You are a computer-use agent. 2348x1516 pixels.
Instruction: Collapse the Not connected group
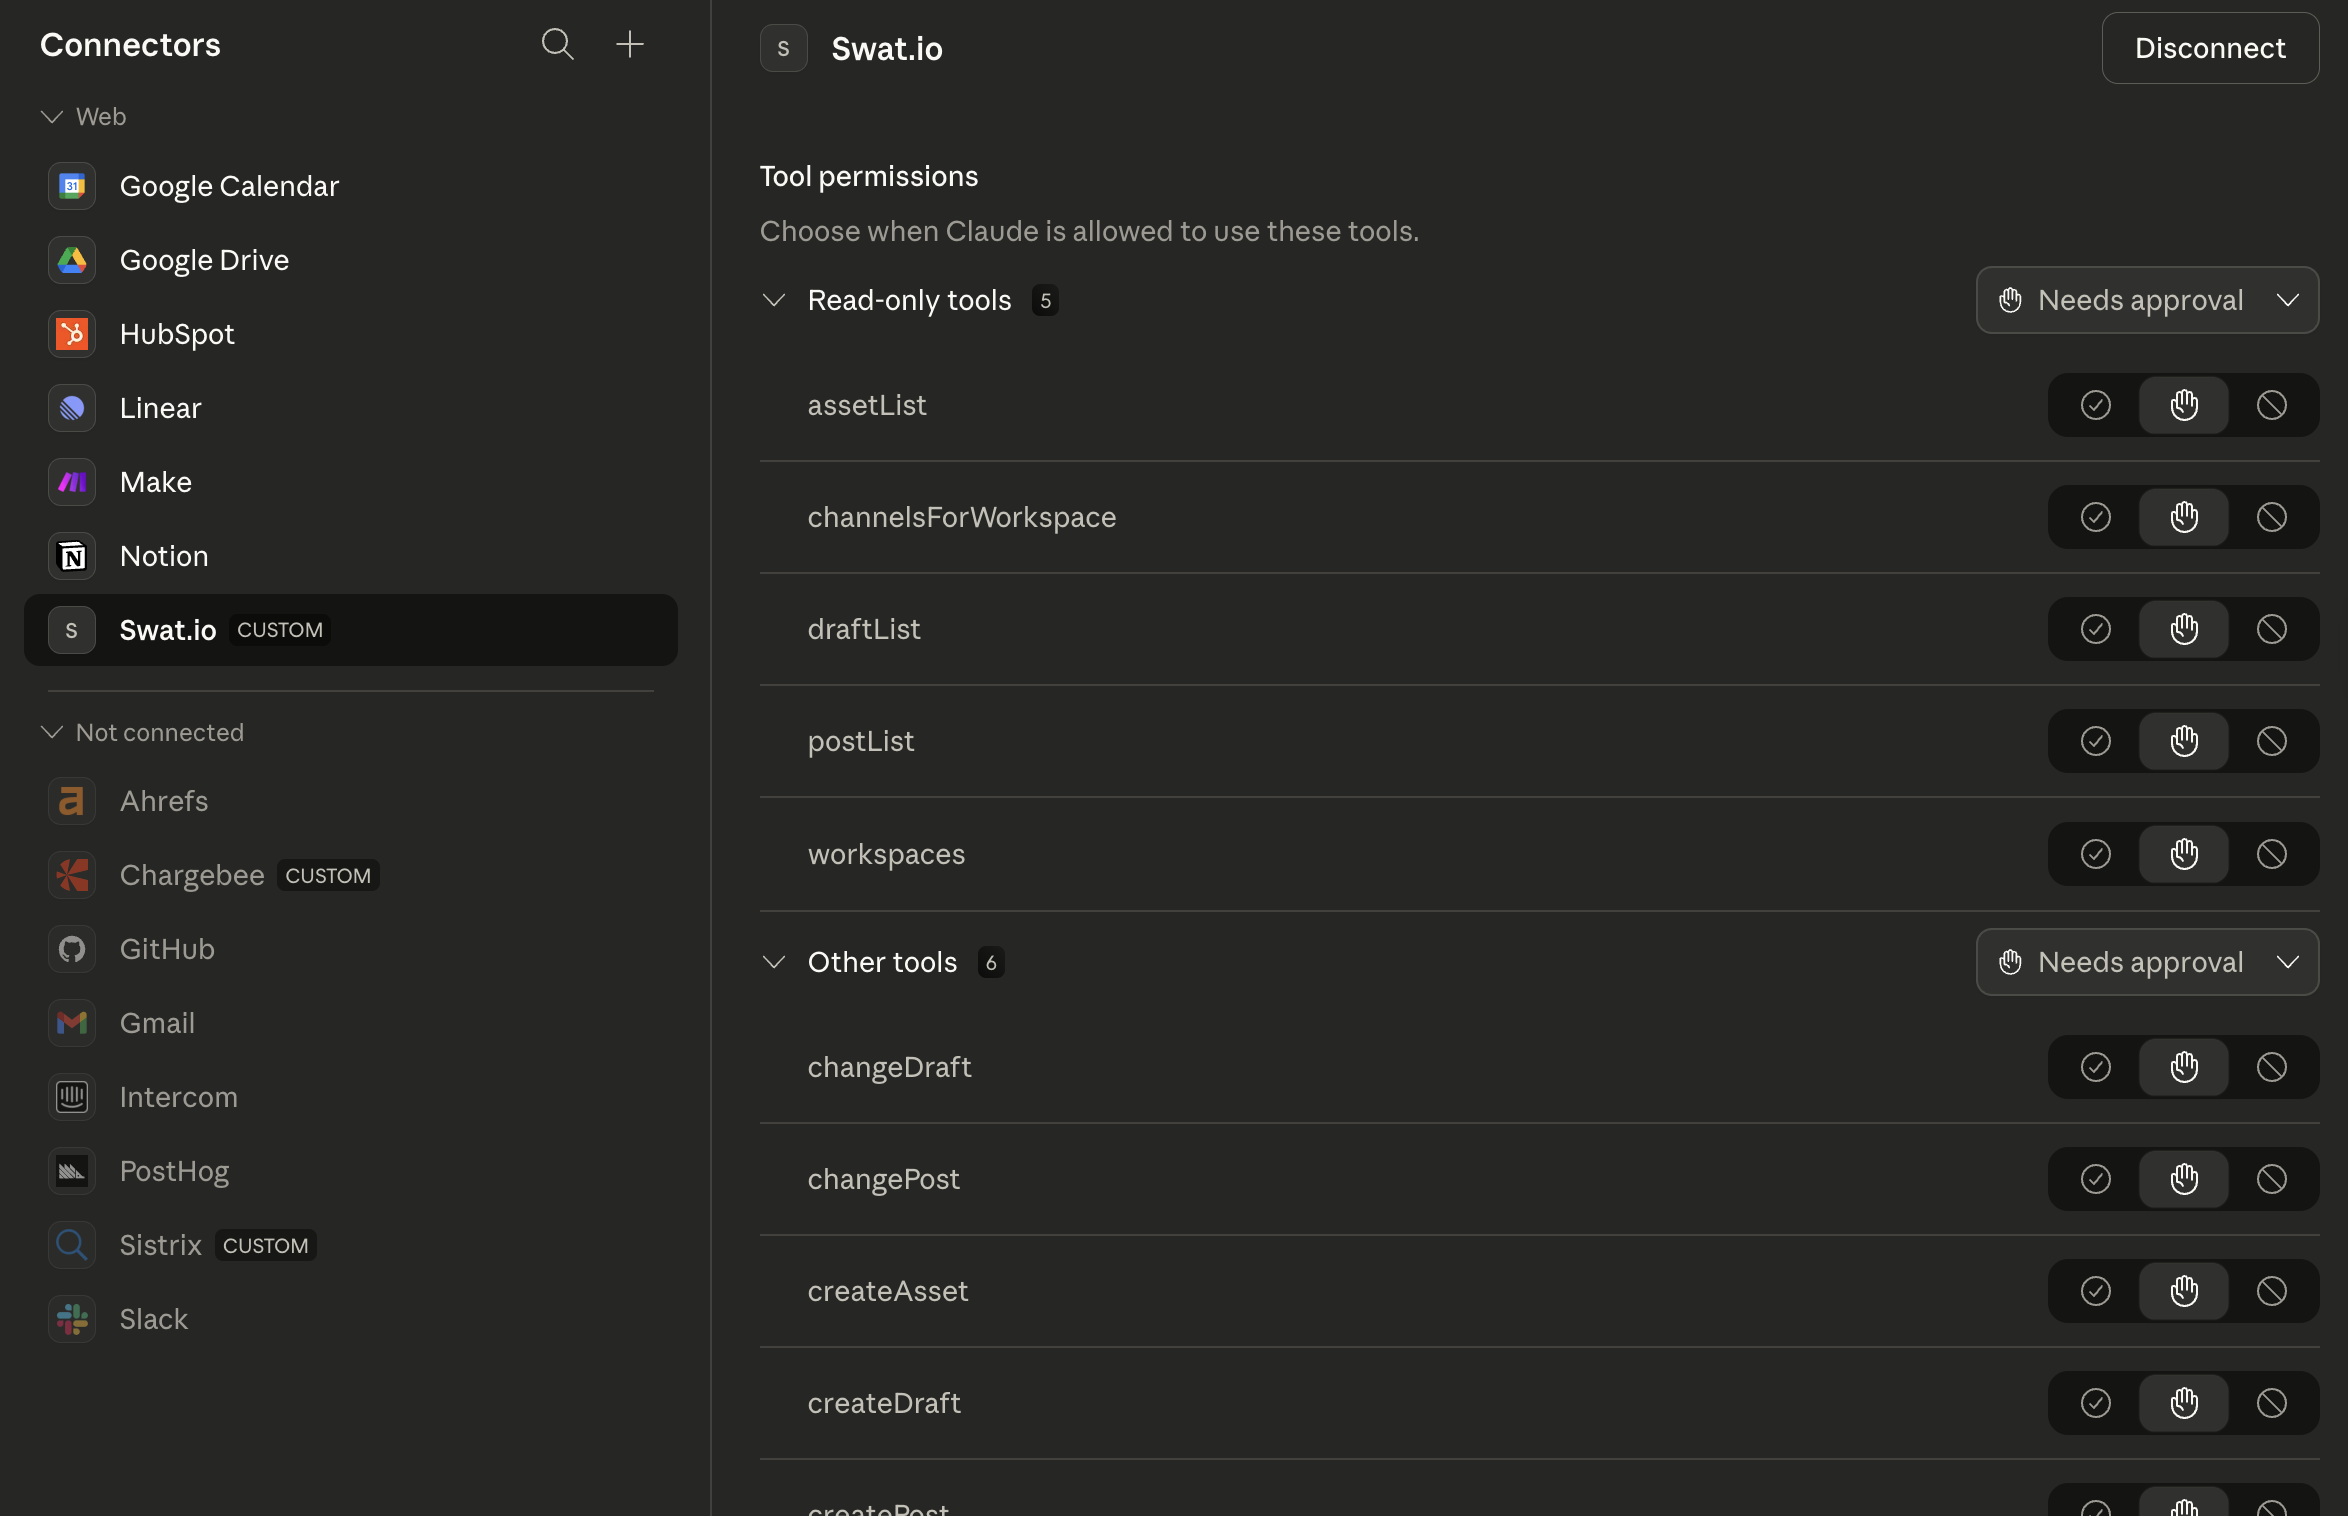pyautogui.click(x=52, y=732)
